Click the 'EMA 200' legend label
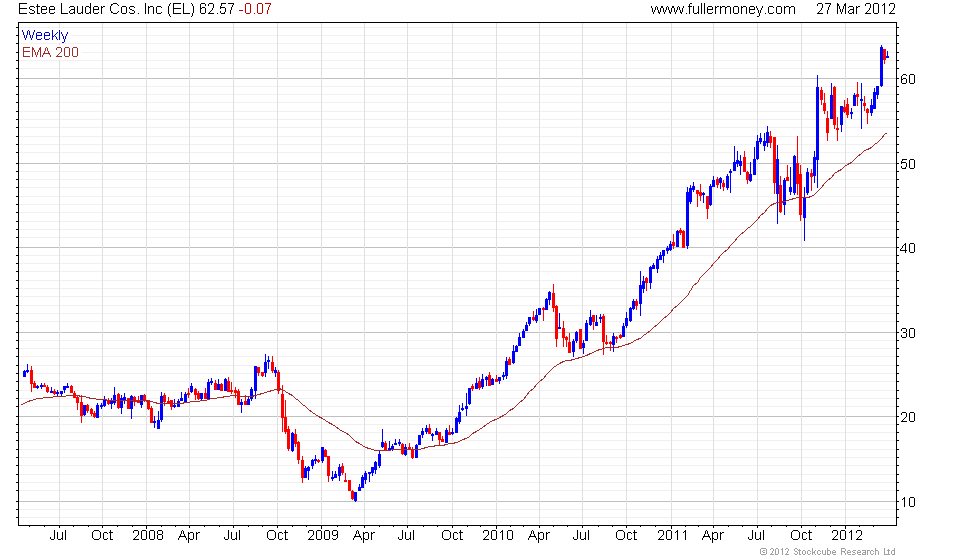The height and width of the screenshot is (560, 980). coord(51,52)
